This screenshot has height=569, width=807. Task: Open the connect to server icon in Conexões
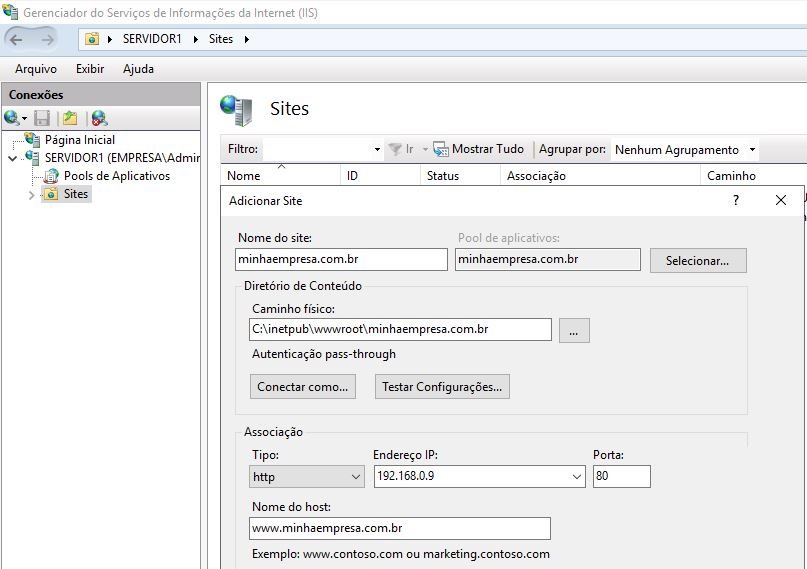tap(11, 118)
